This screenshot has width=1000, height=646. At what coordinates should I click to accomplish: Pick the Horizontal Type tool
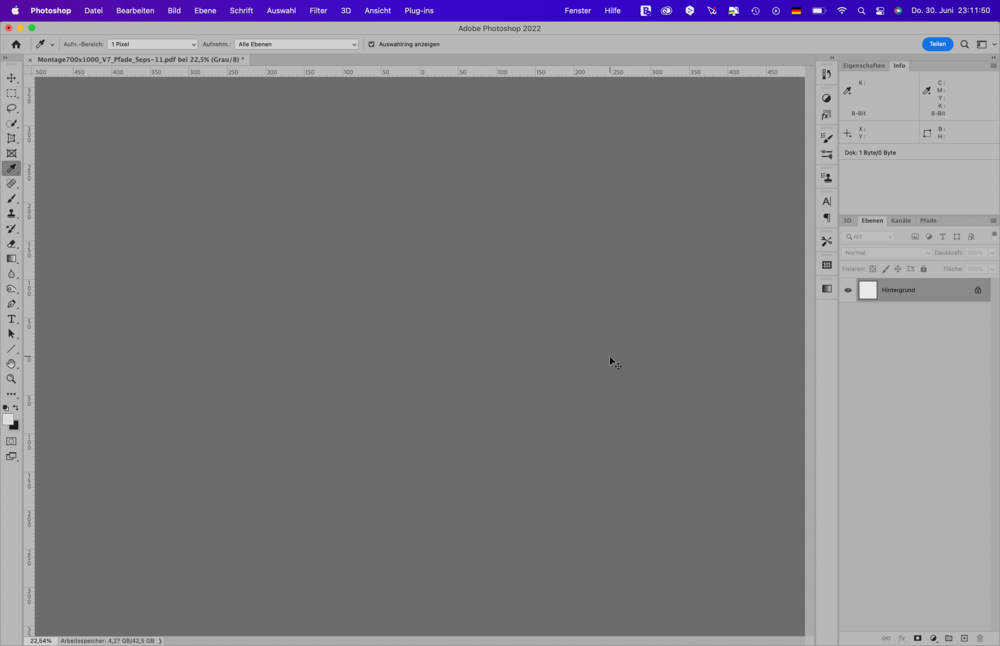pos(12,319)
